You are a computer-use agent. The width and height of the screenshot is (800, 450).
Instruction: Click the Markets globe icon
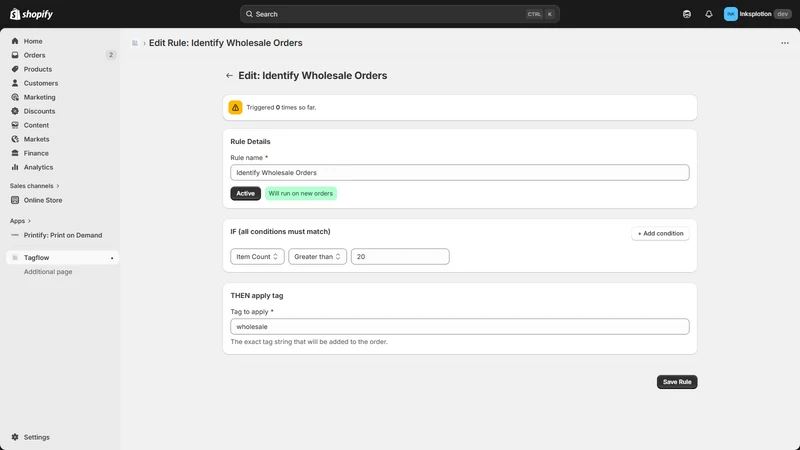point(15,139)
